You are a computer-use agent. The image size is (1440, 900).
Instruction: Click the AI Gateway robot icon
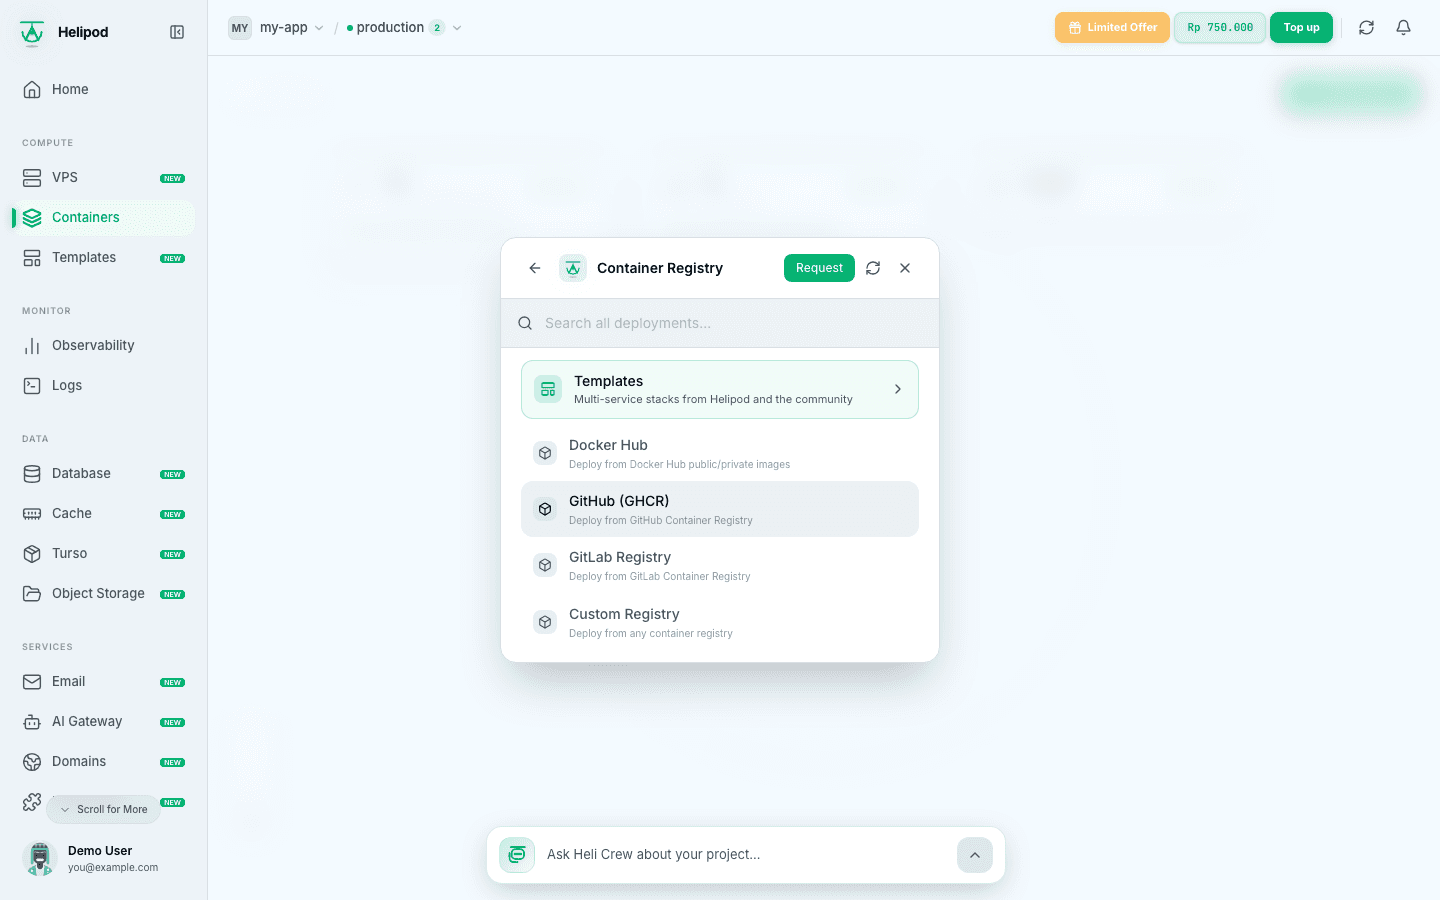click(32, 721)
